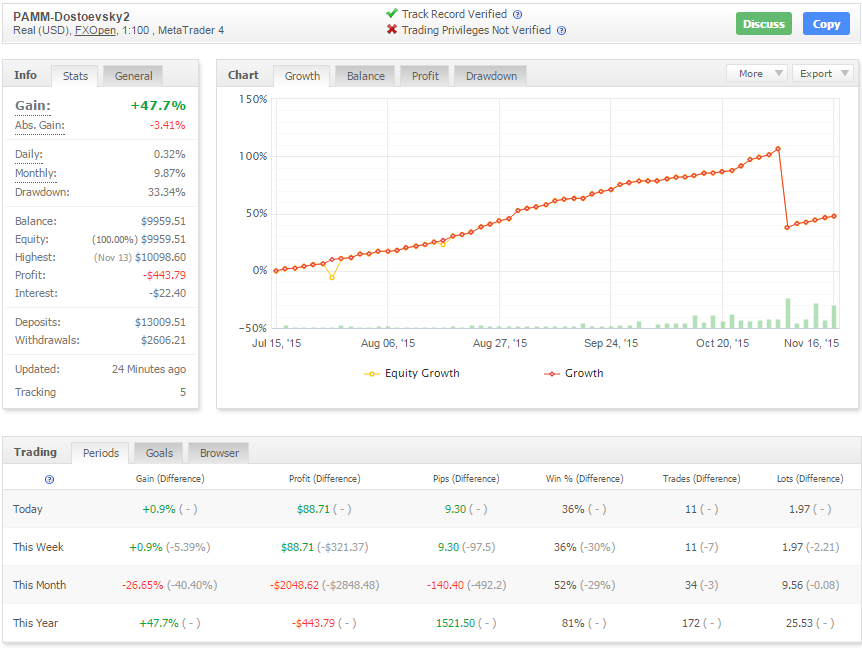
Task: Click help icon beside Trading Privileges Not Verified
Action: pos(561,31)
